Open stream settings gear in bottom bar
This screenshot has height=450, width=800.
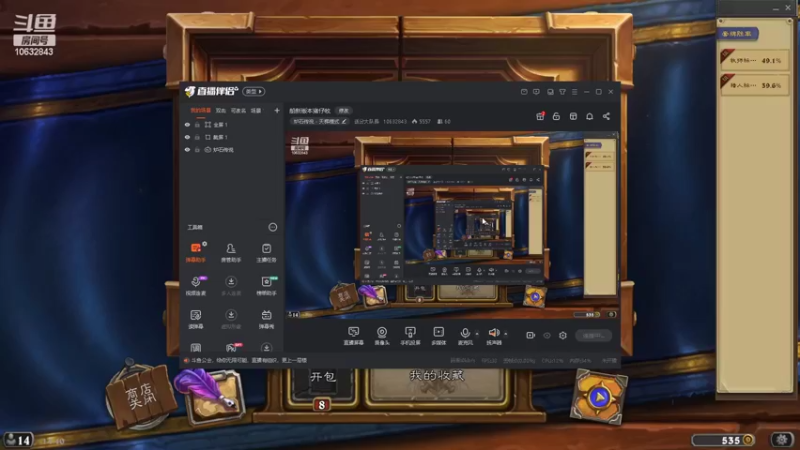click(x=563, y=335)
